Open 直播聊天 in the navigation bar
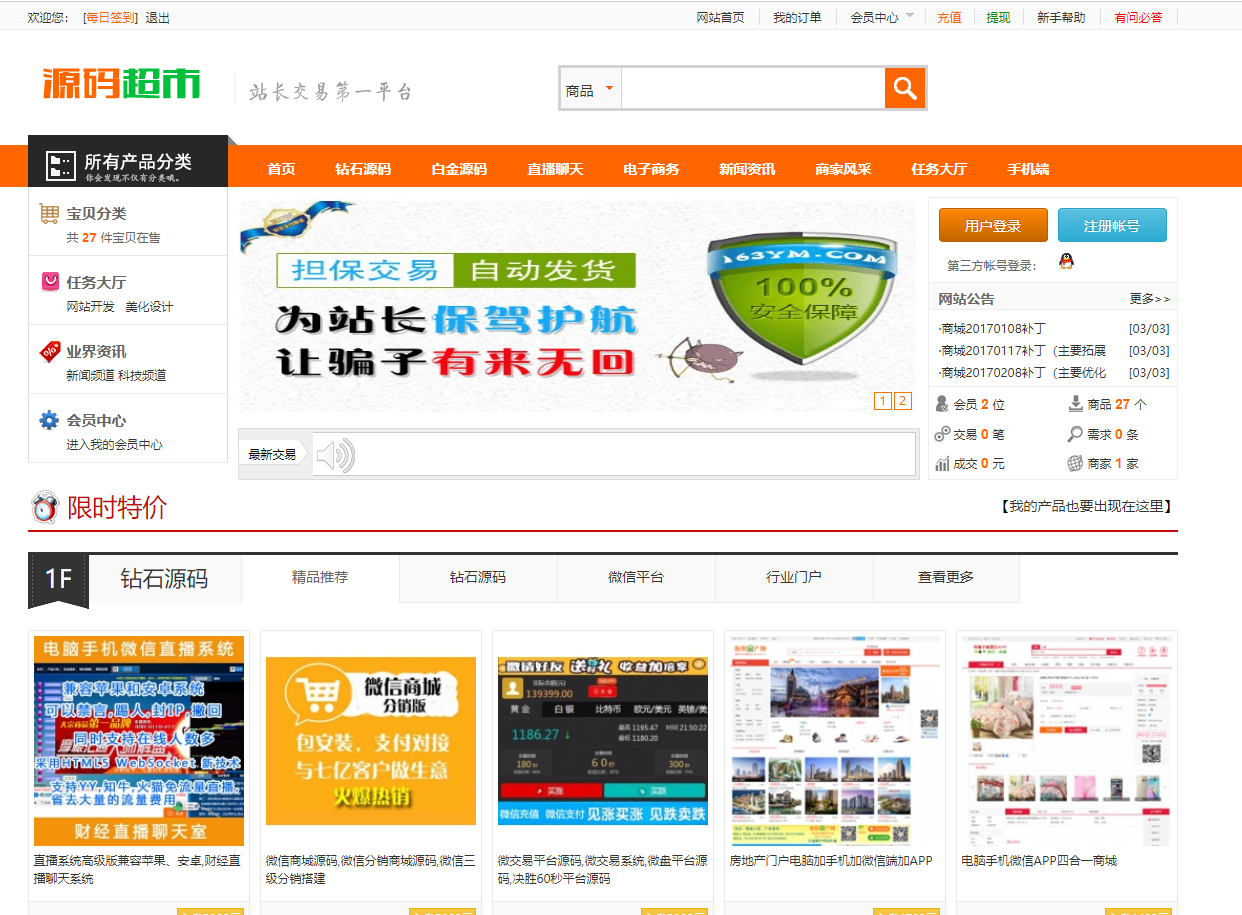 point(555,169)
